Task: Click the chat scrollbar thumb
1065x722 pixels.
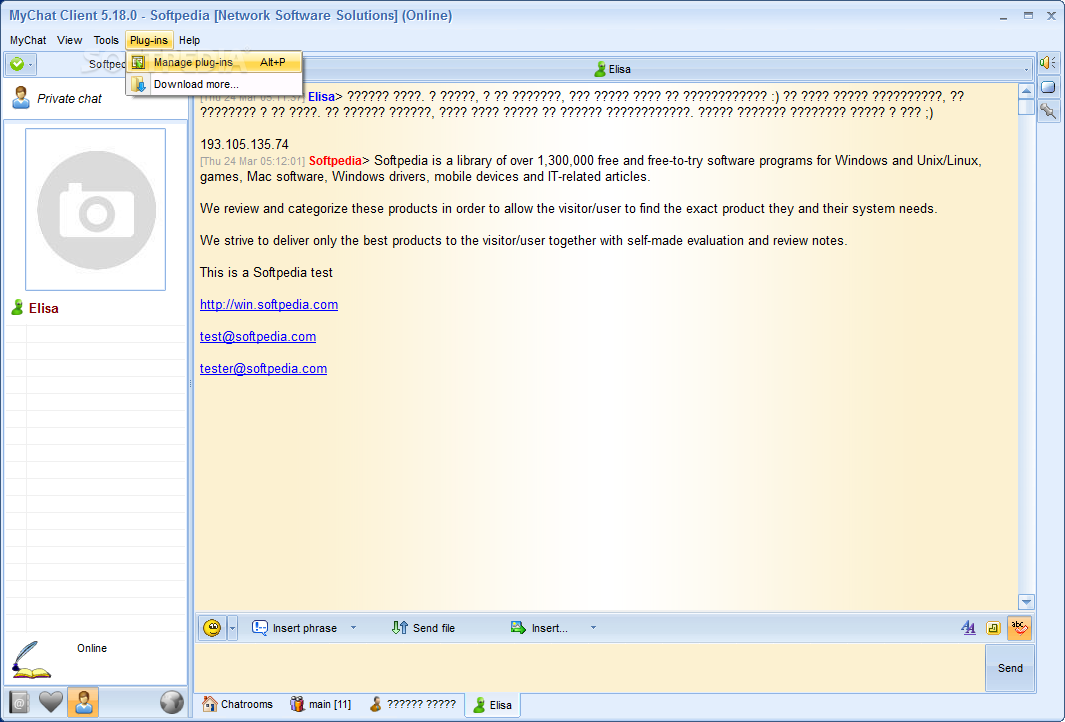Action: [1026, 107]
